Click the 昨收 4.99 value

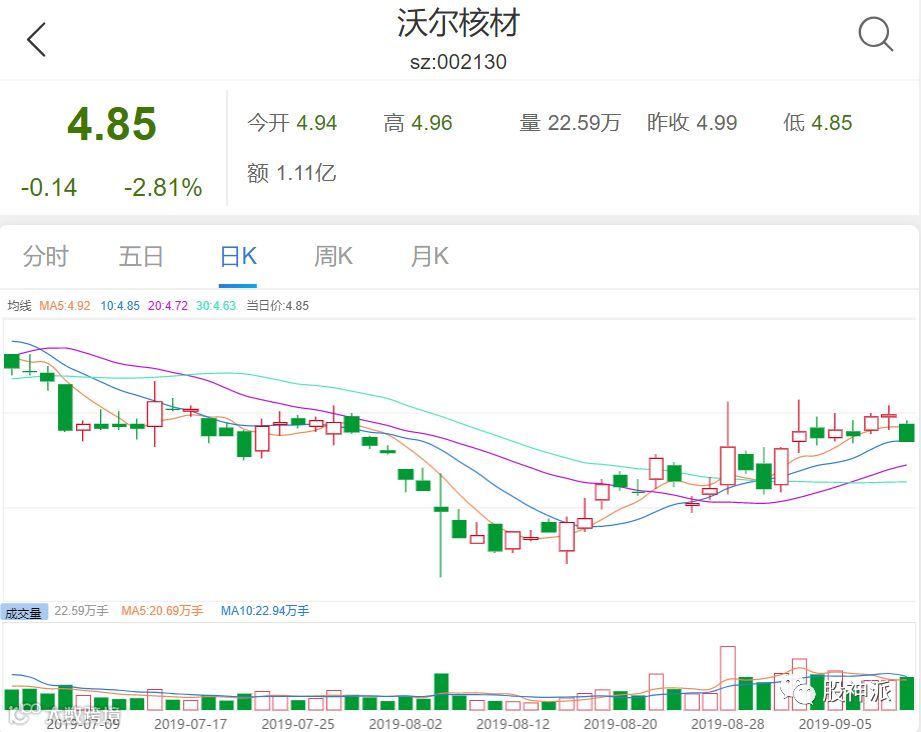tap(692, 123)
